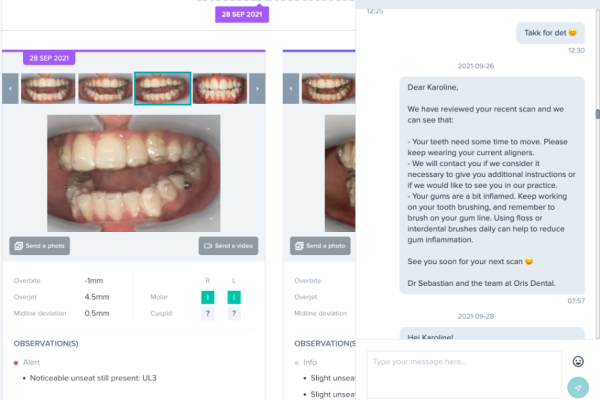
Task: Click previous arrow in first scan carousel
Action: 10,88
